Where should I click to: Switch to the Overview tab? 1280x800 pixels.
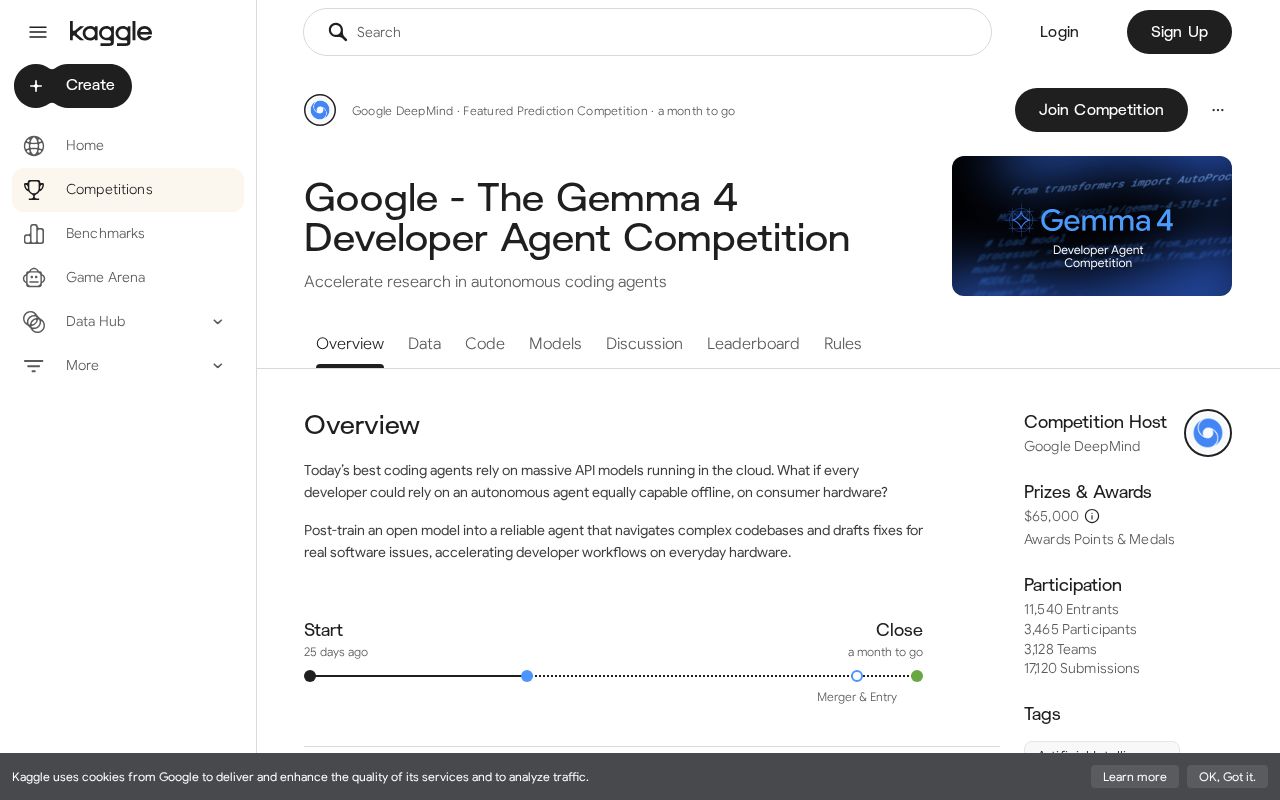(x=350, y=344)
